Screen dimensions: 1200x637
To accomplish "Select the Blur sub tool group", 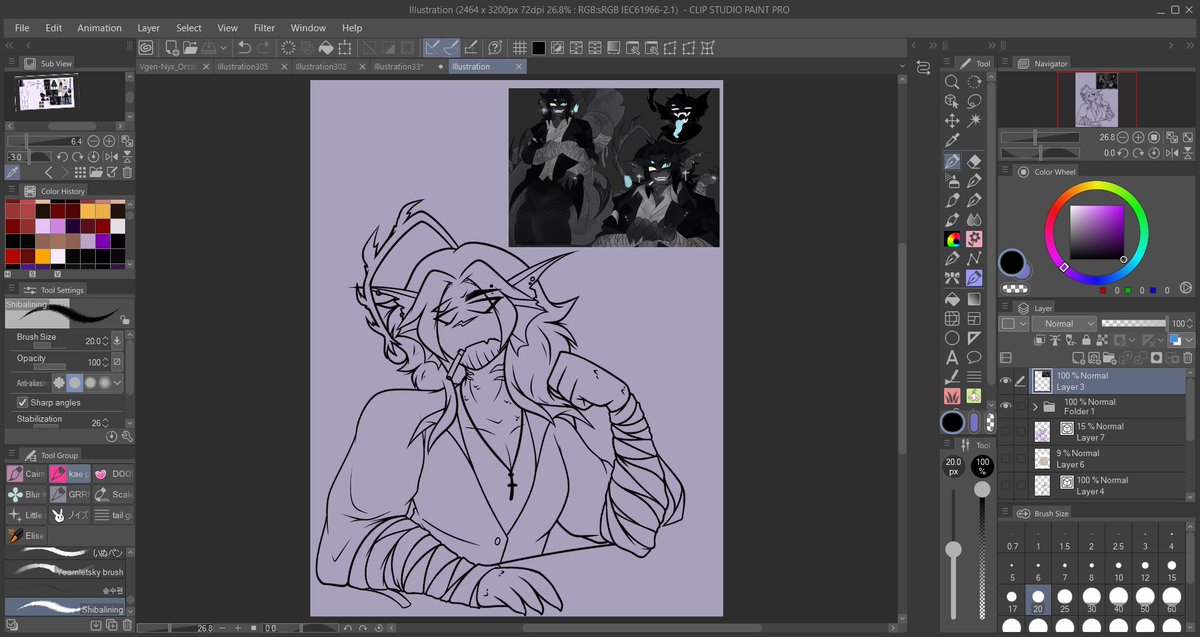I will pyautogui.click(x=26, y=494).
